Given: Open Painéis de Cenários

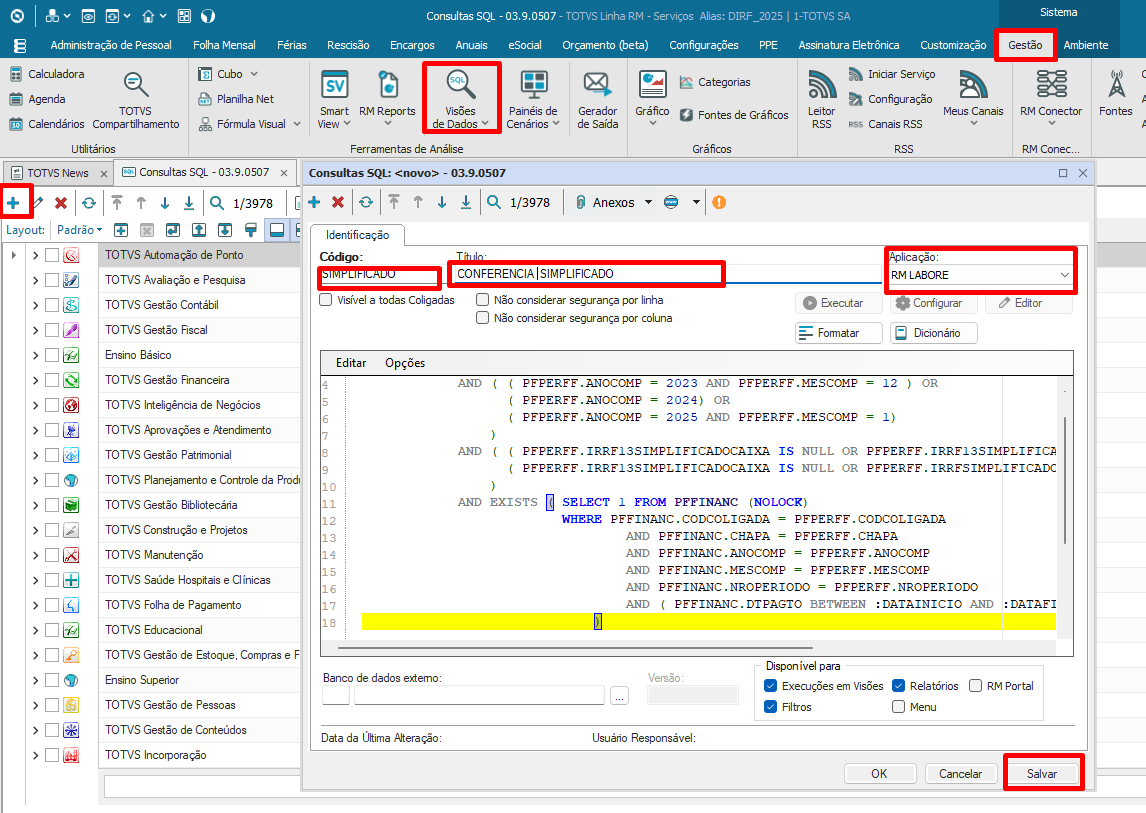Looking at the screenshot, I should click(534, 99).
